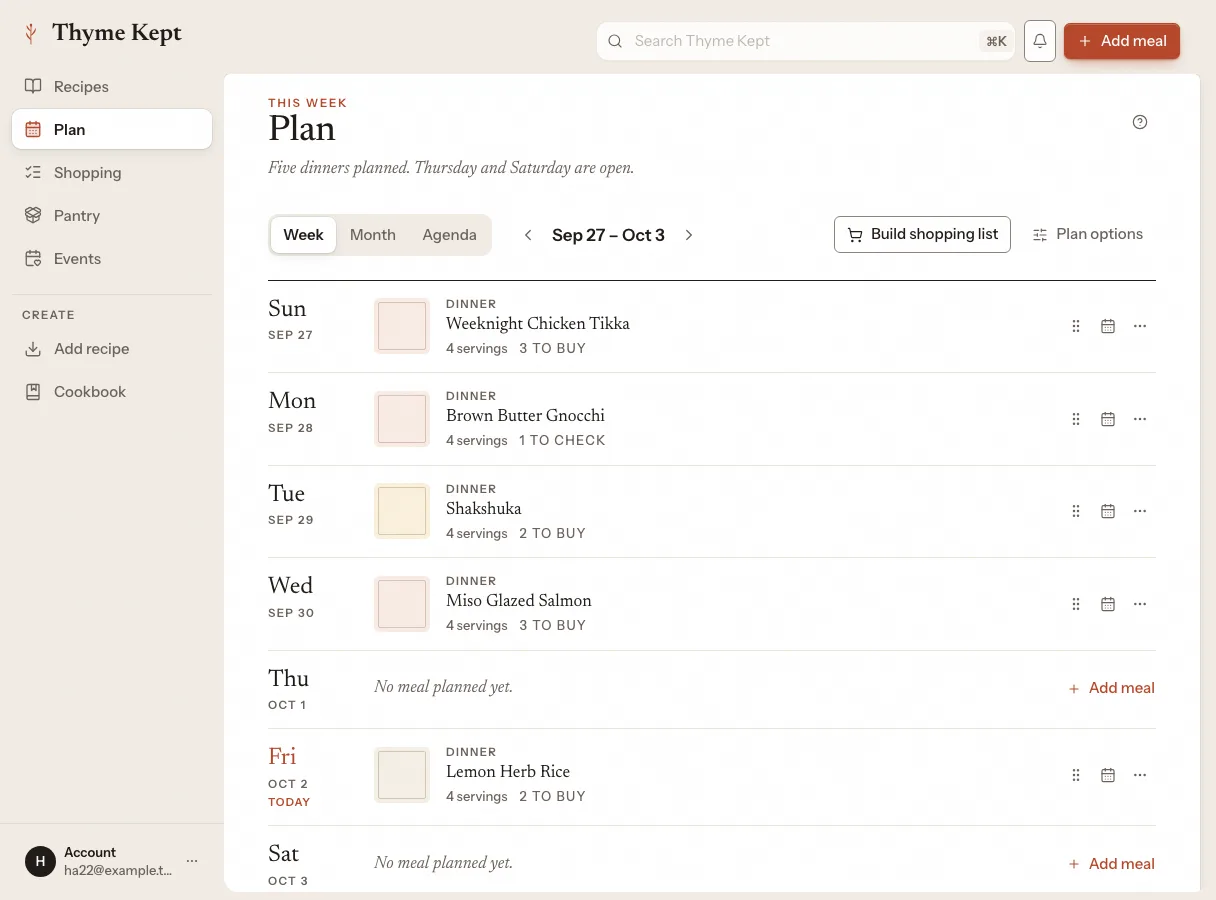Click drag handle for Lemon Herb Rice

[1076, 775]
